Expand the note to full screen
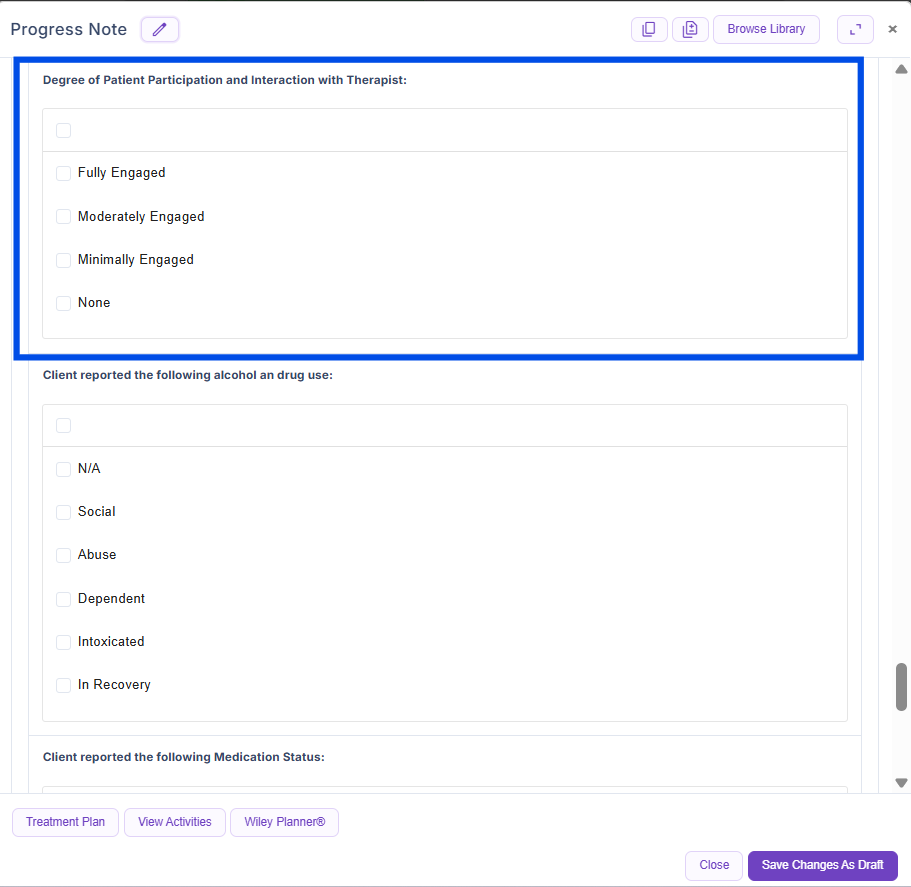Viewport: 911px width, 887px height. [855, 30]
